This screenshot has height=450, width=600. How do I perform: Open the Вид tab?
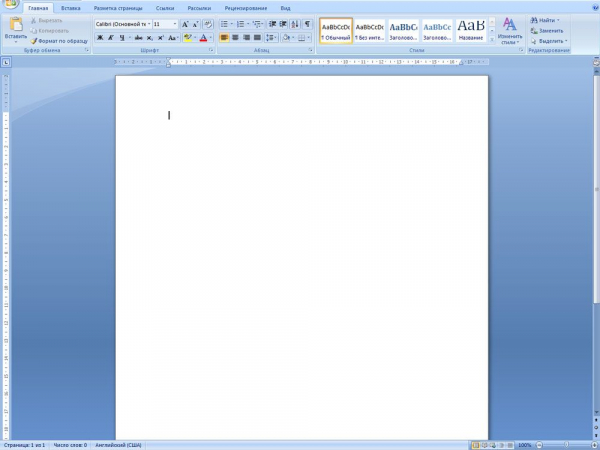point(285,8)
